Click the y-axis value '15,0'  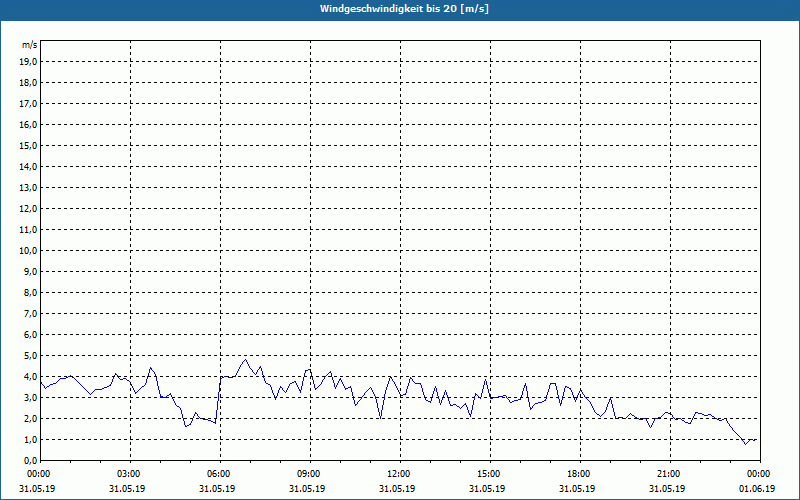[x=28, y=145]
